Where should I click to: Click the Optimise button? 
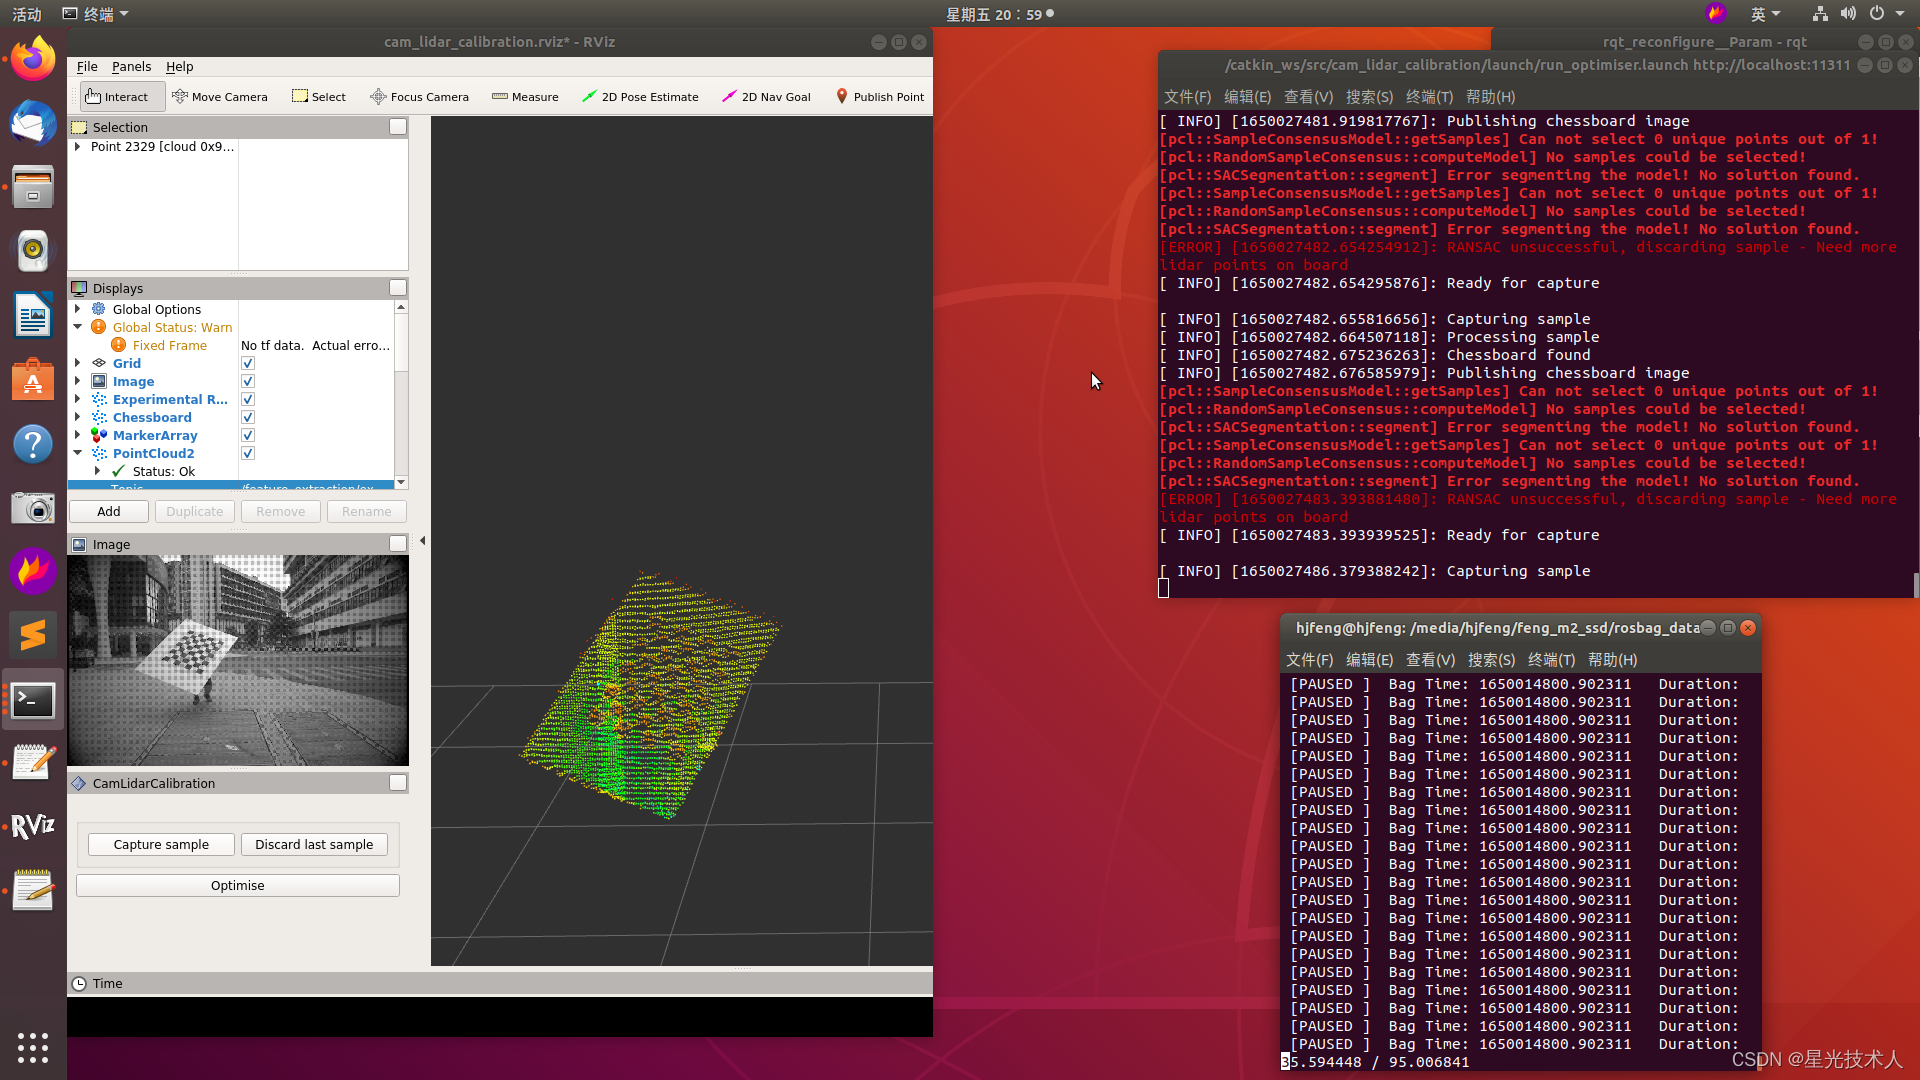pyautogui.click(x=237, y=884)
